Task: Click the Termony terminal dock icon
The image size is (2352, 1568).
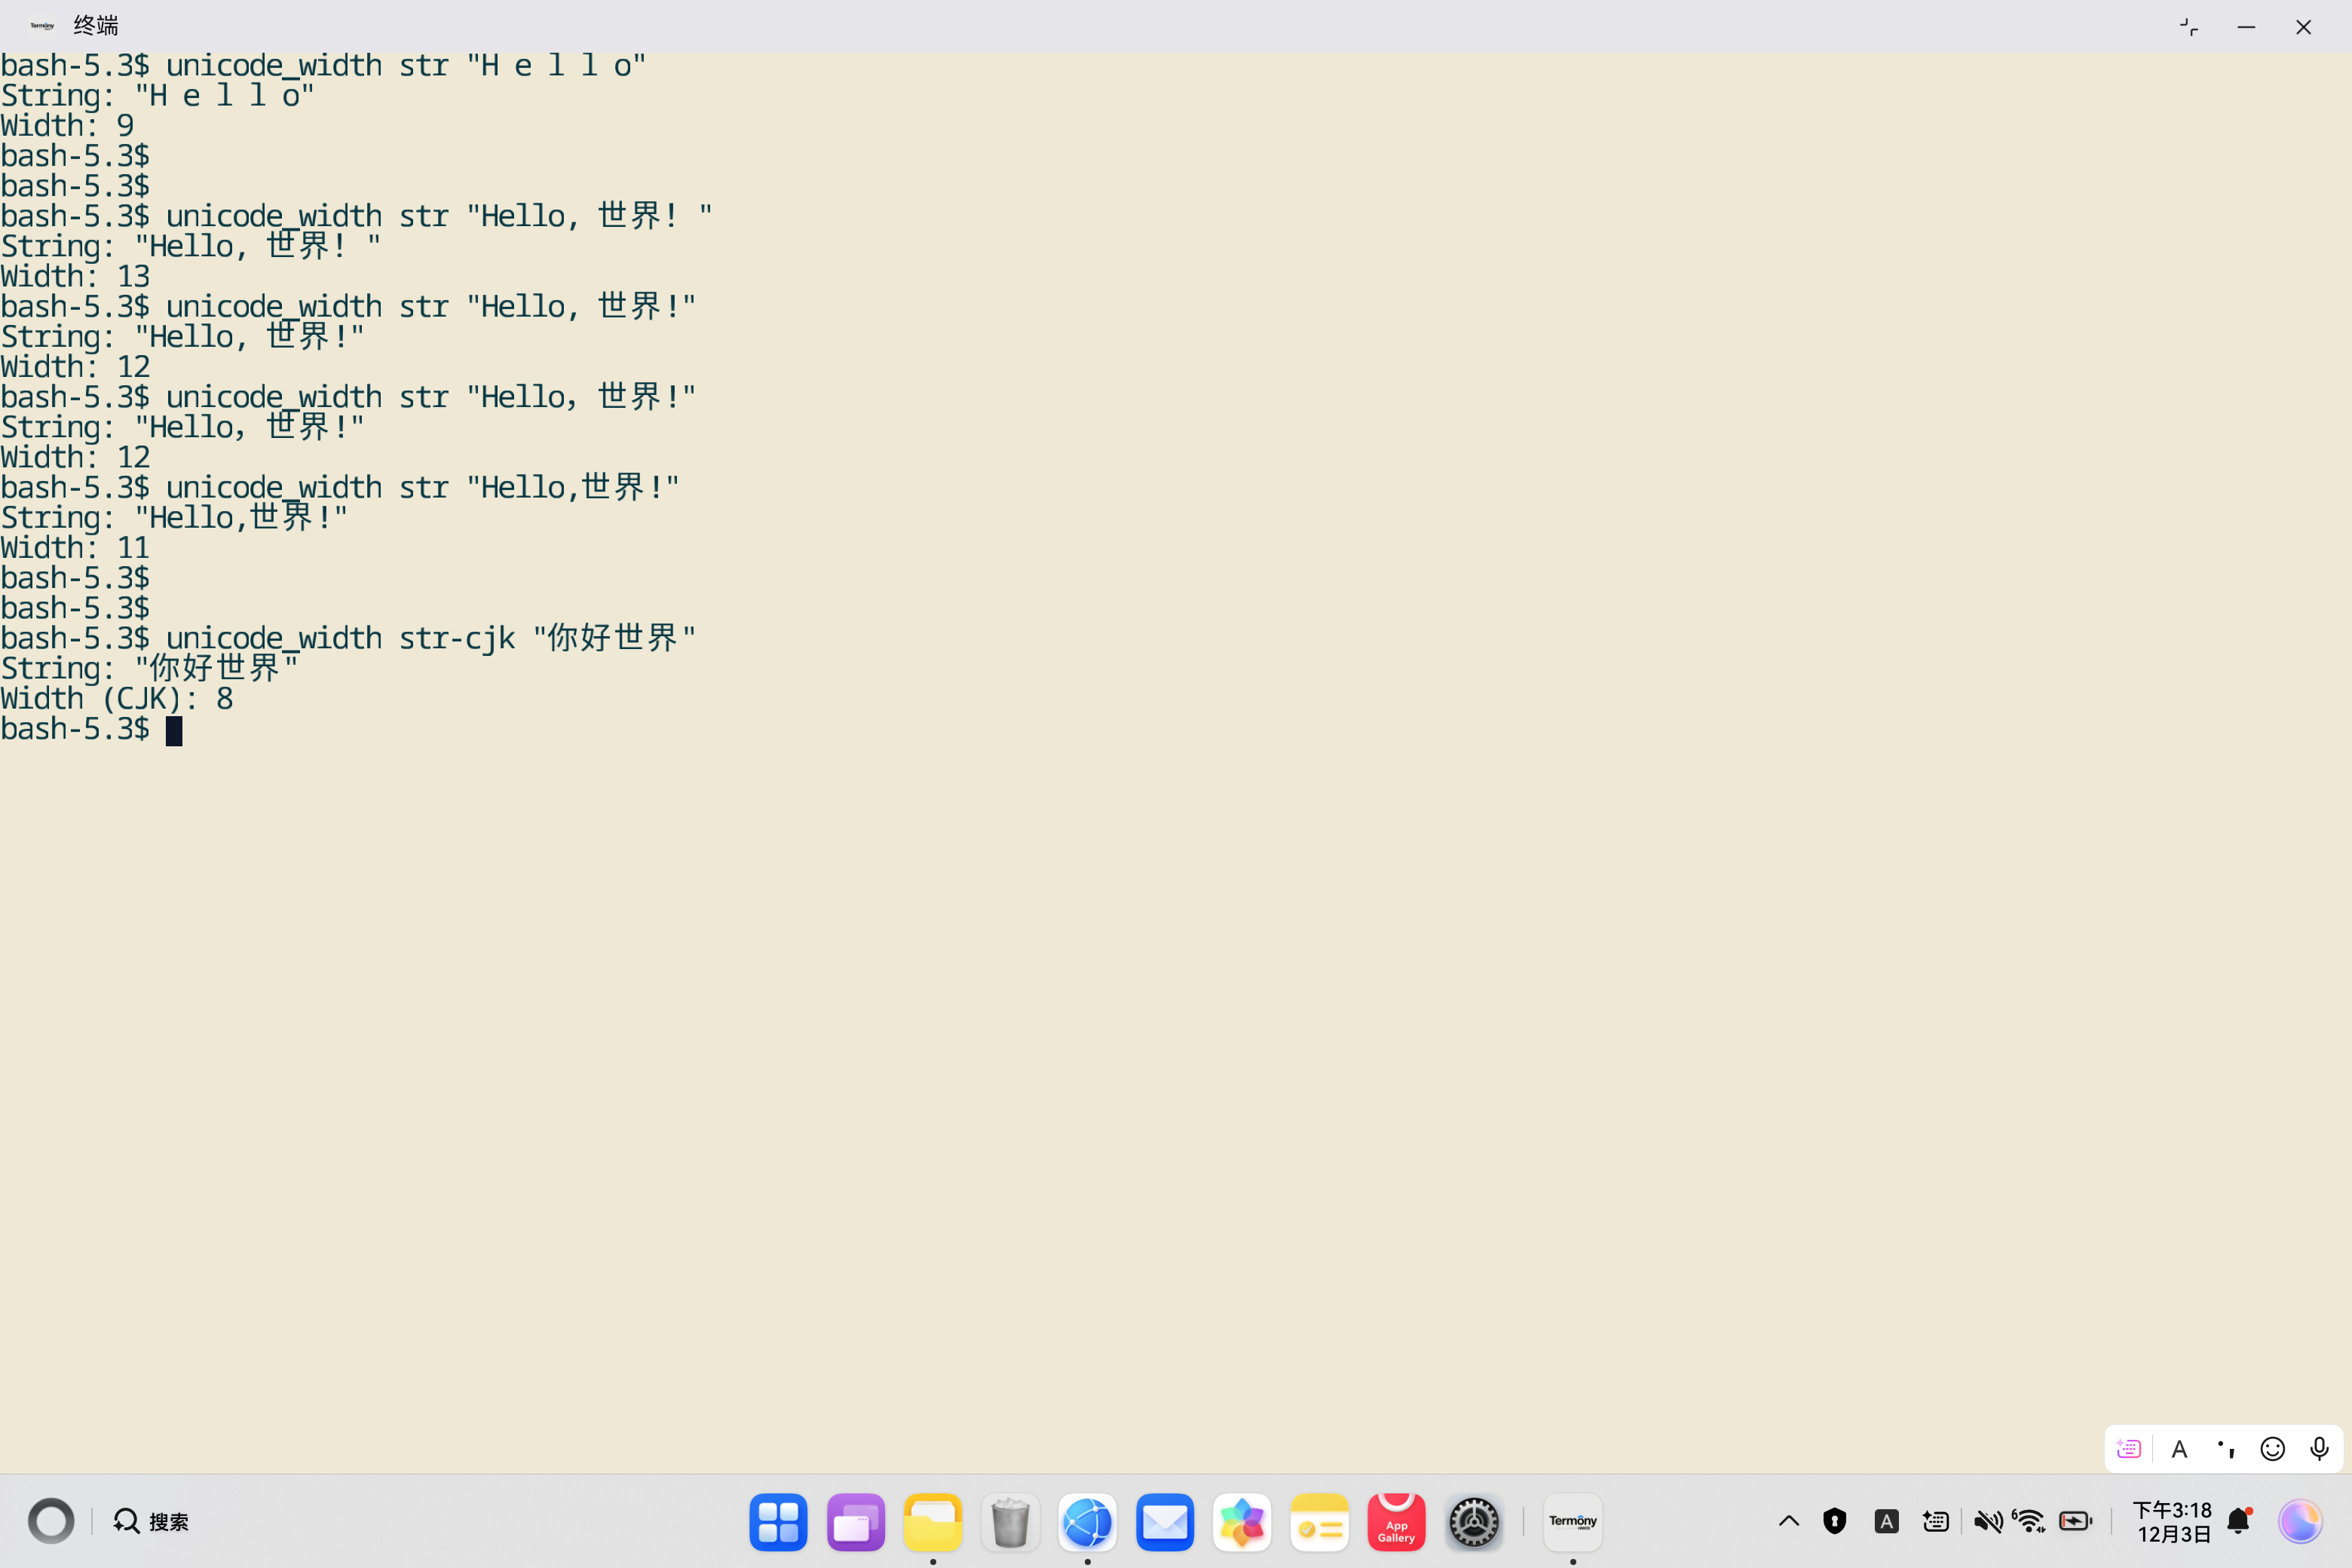Action: pyautogui.click(x=1572, y=1521)
